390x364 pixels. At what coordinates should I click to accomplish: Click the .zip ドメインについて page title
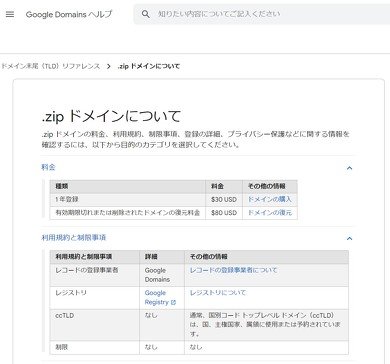111,116
